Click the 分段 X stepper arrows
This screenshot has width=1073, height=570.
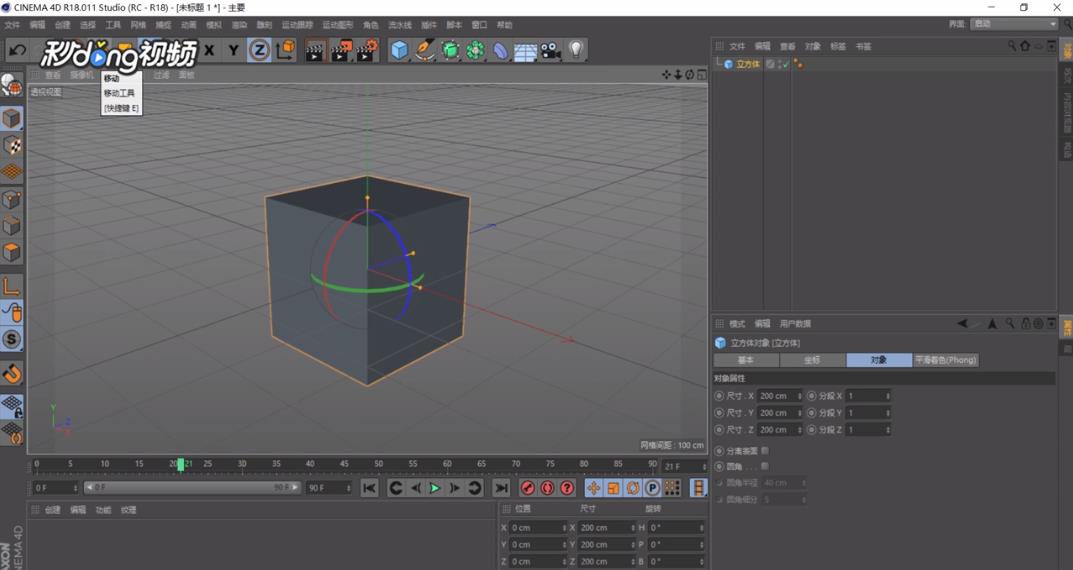point(888,396)
